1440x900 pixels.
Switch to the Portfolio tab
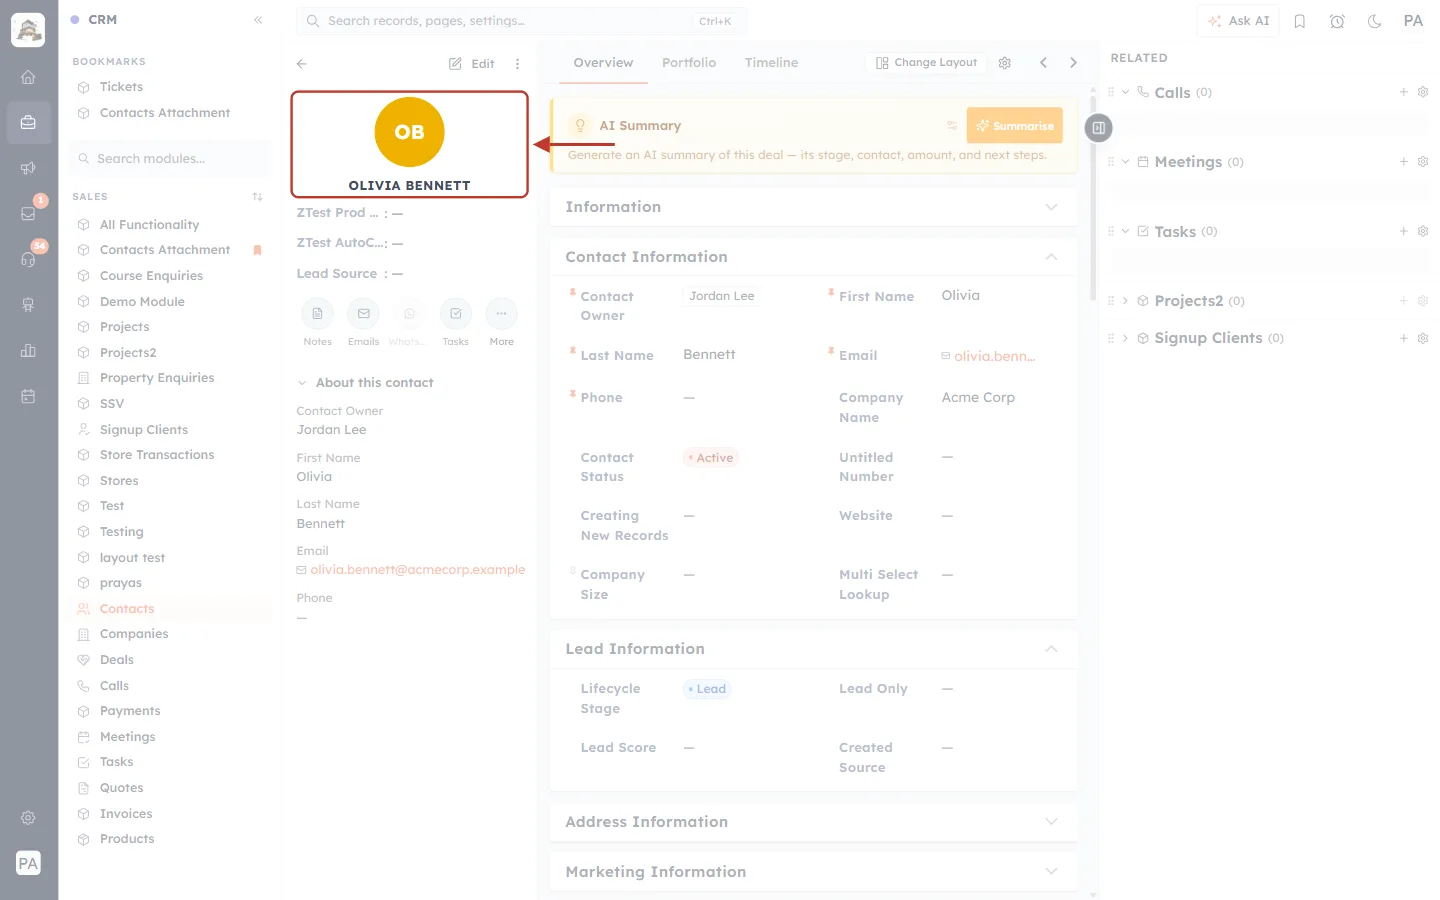click(x=689, y=63)
